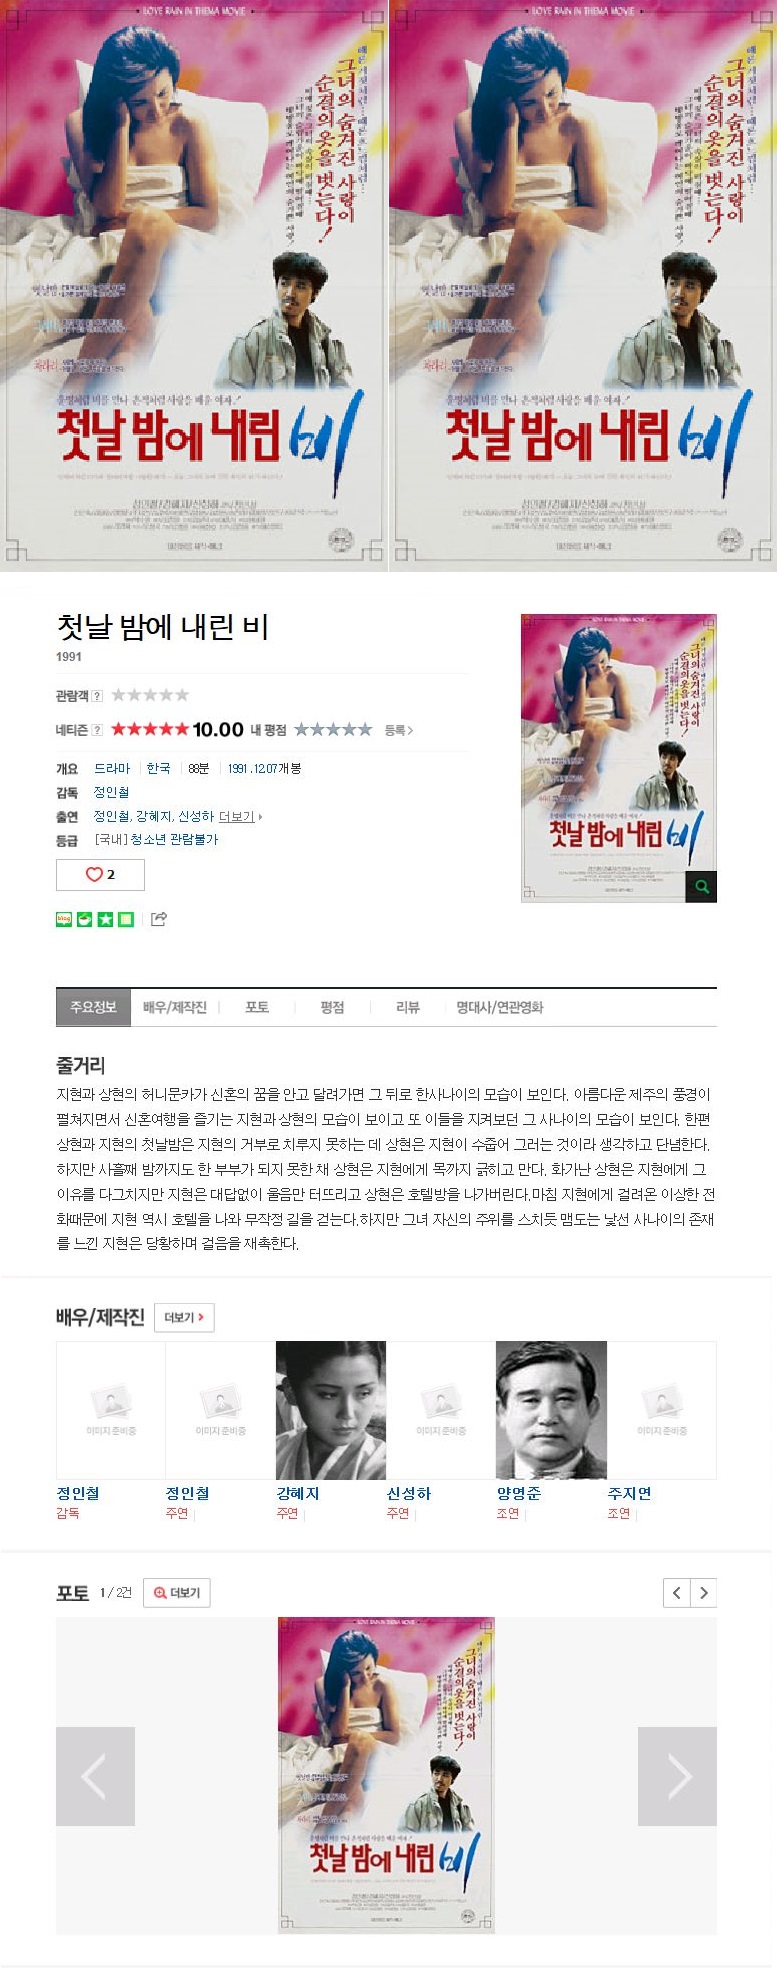The height and width of the screenshot is (1970, 777).
Task: Click the 관람객 help question mark
Action: point(97,696)
